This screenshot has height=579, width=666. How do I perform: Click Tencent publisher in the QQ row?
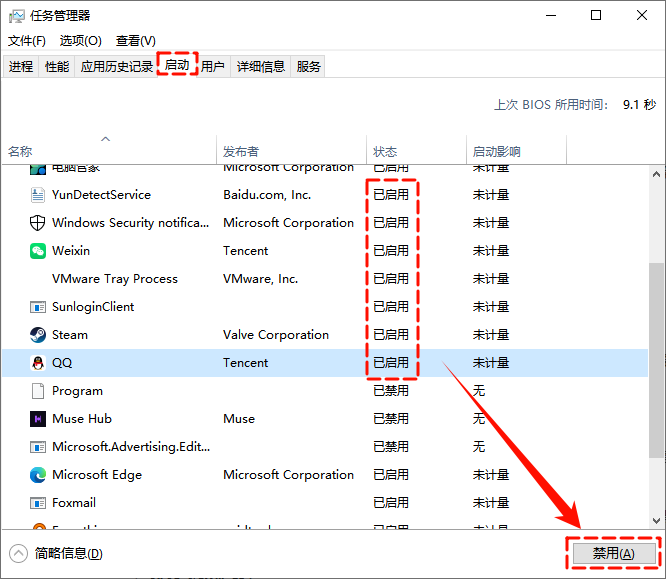(x=246, y=363)
